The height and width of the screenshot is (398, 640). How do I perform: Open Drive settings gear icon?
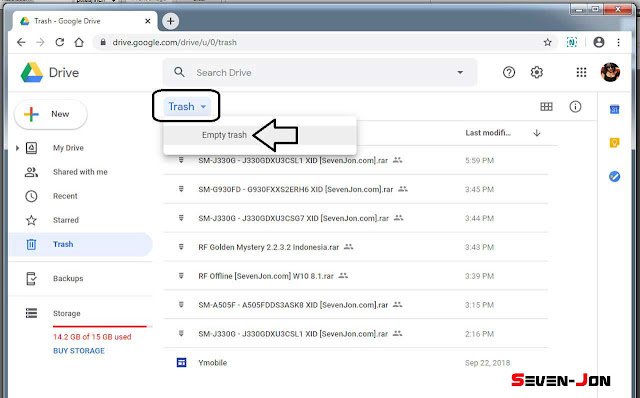[x=537, y=72]
